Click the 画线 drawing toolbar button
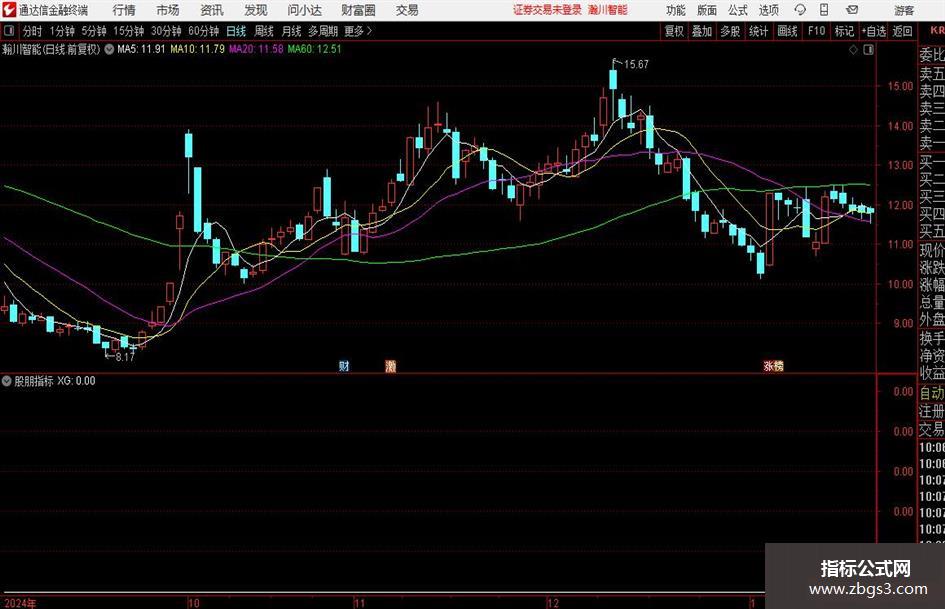Screen dimensions: 945x609 coord(787,31)
